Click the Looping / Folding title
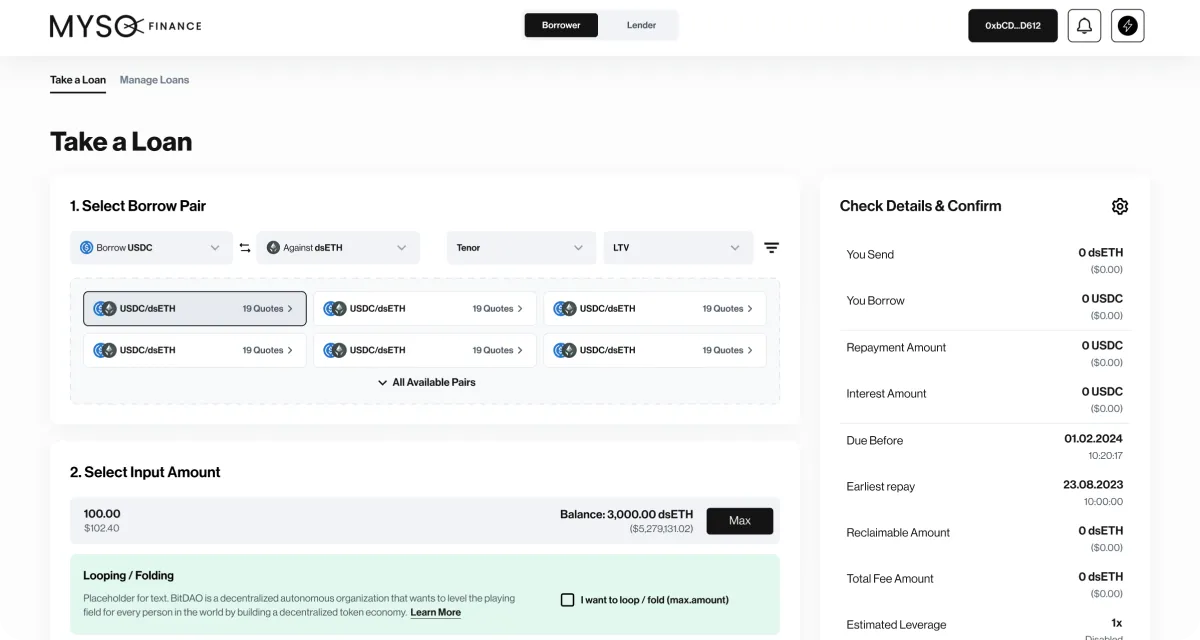 [129, 576]
